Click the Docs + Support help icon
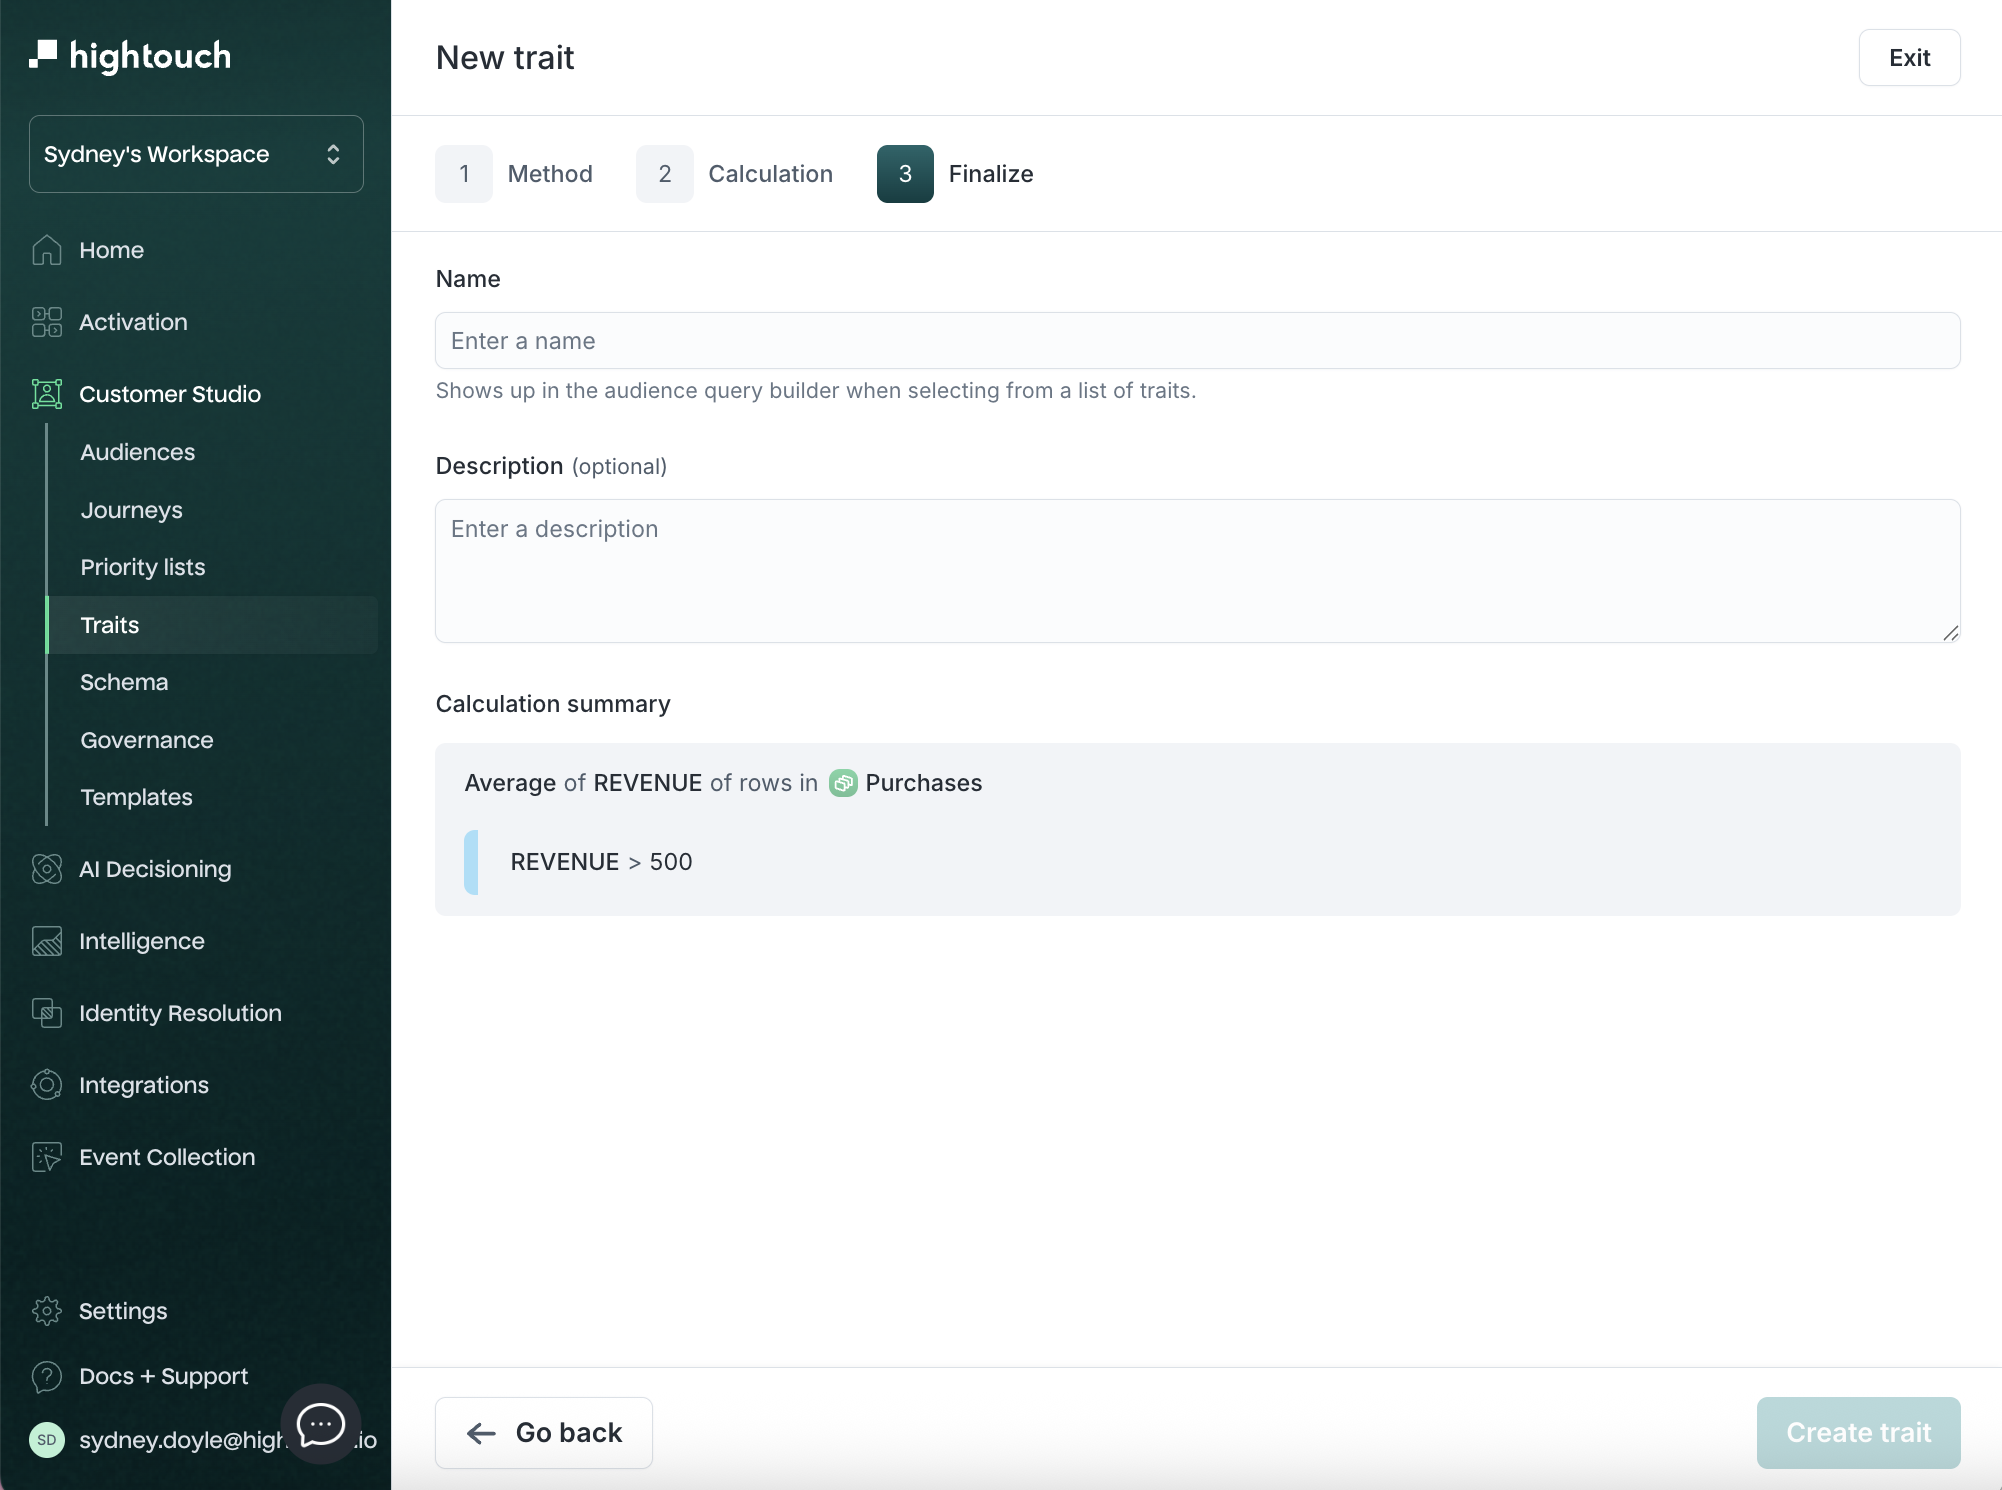Viewport: 2002px width, 1490px height. point(46,1376)
